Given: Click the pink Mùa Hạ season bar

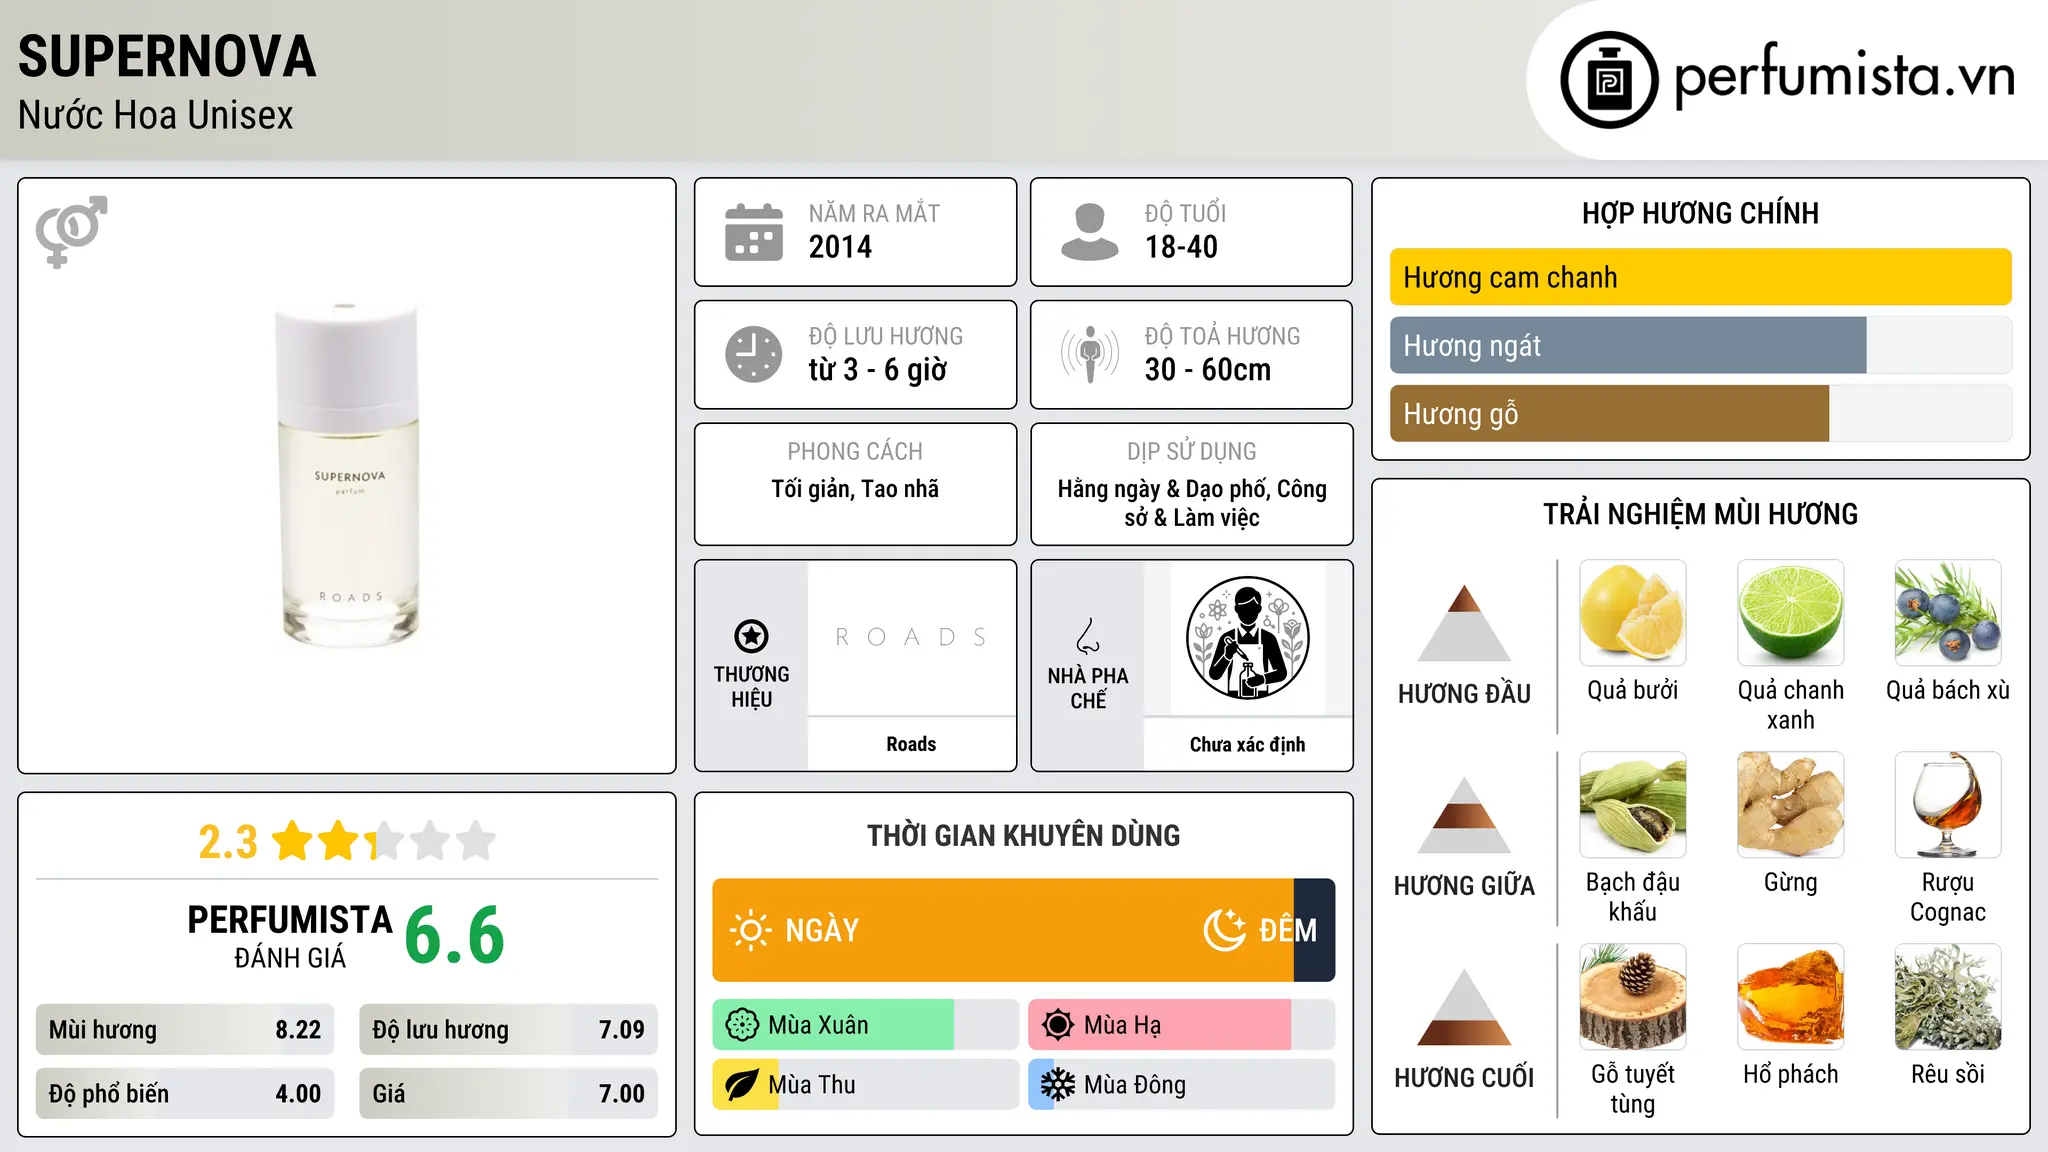Looking at the screenshot, I should pos(1160,1025).
